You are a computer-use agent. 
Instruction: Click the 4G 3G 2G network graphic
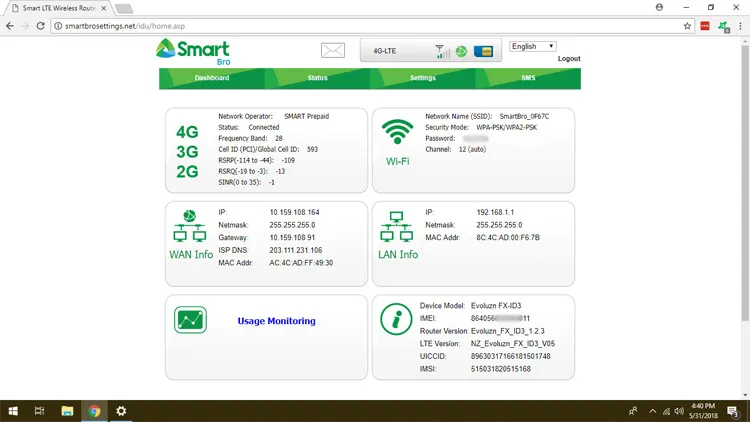pyautogui.click(x=187, y=152)
